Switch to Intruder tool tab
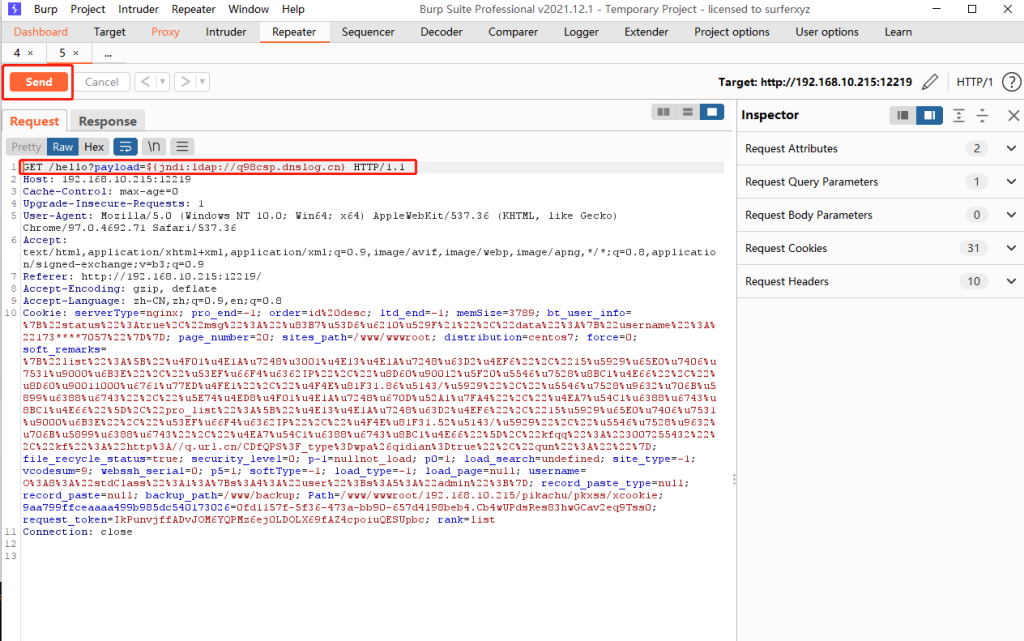 (x=226, y=32)
